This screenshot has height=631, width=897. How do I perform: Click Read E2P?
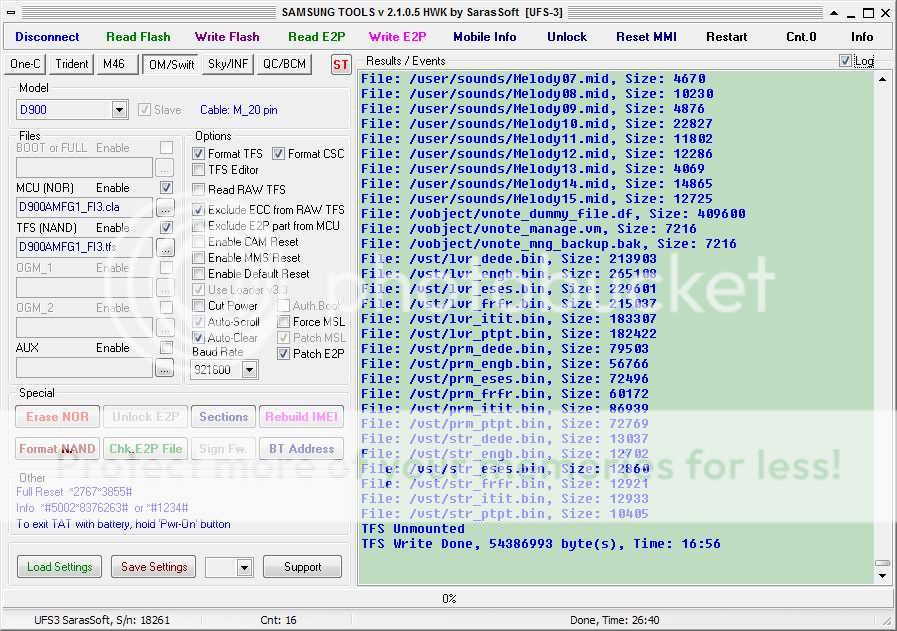(316, 37)
